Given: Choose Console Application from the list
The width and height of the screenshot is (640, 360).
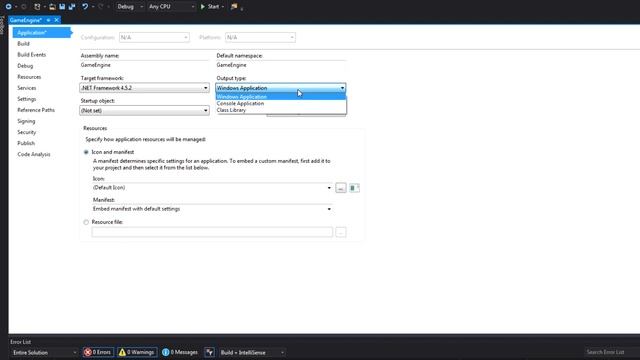Looking at the screenshot, I should [x=281, y=104].
